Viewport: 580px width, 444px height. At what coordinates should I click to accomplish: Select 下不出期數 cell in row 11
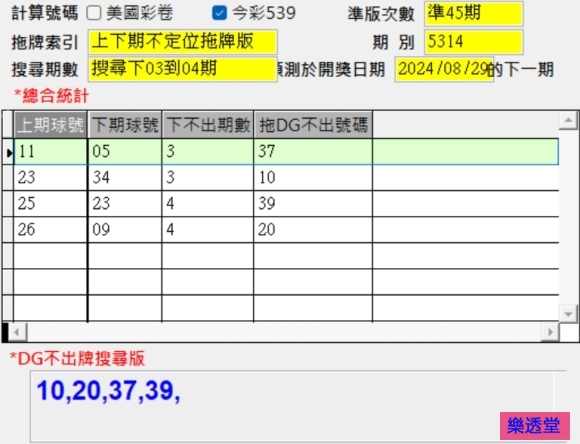(x=208, y=152)
